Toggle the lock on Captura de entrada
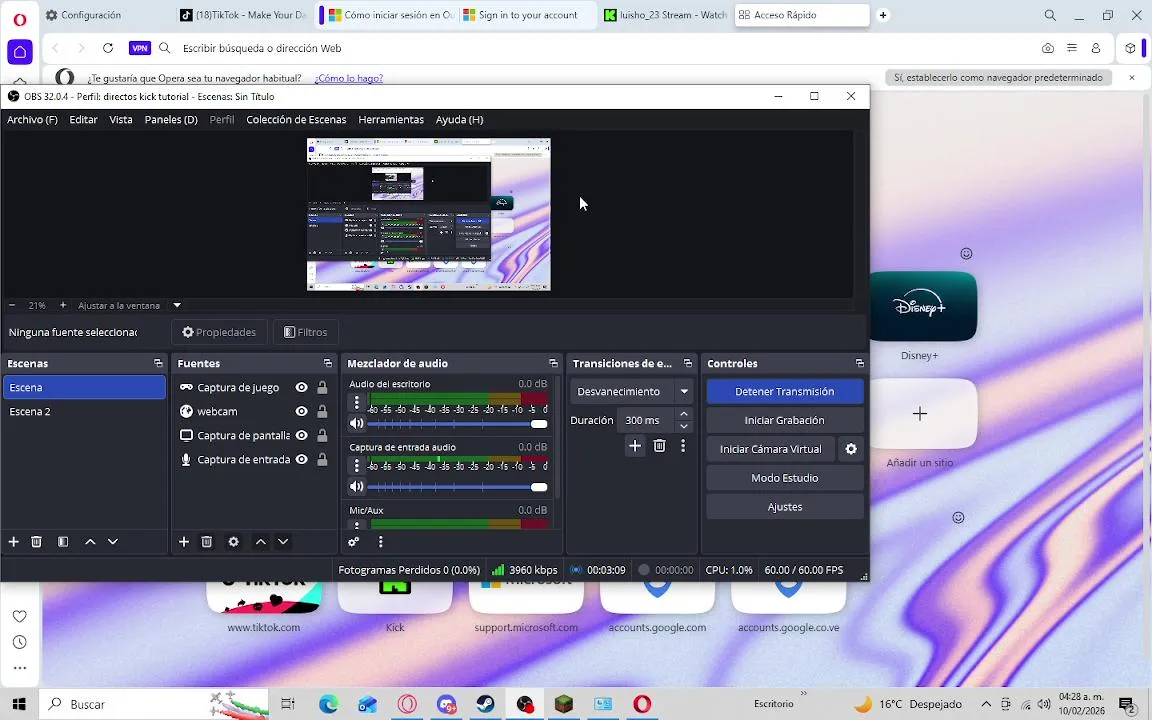Screen dimensions: 1152x720 (x=322, y=460)
